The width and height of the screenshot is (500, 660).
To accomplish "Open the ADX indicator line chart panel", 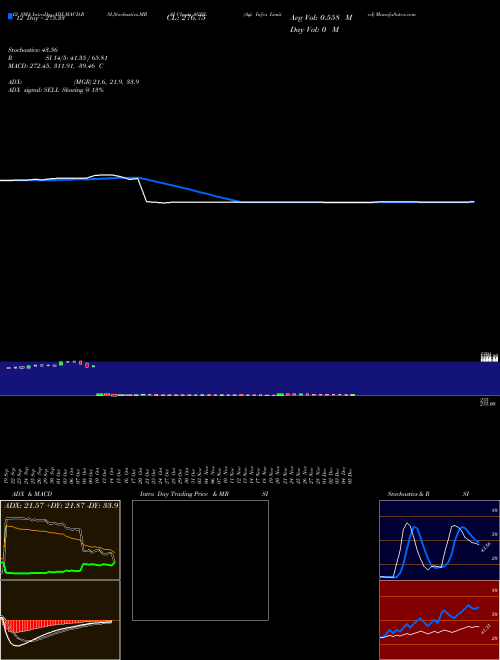I will point(60,540).
